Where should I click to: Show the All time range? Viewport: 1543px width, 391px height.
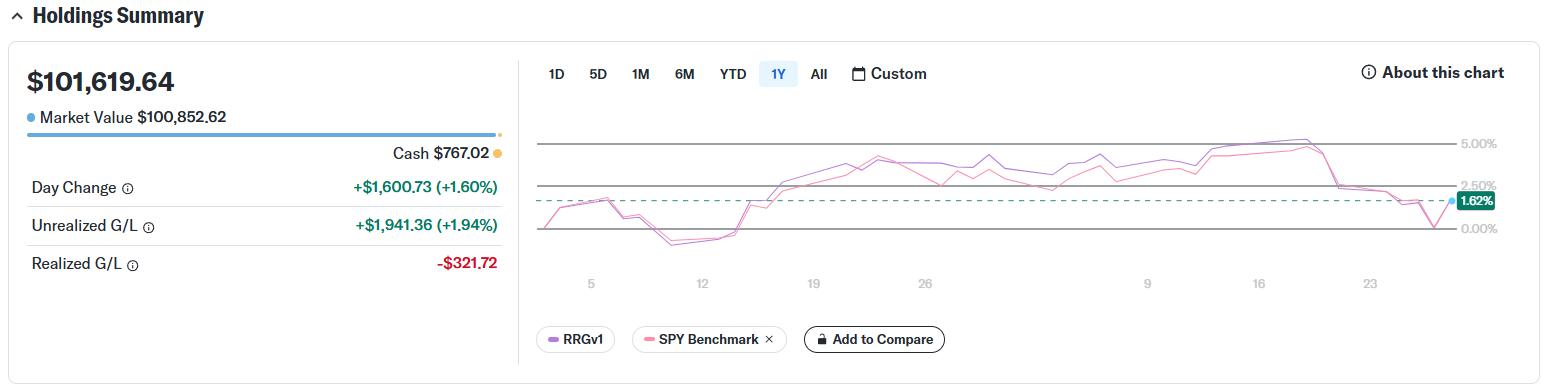(819, 74)
